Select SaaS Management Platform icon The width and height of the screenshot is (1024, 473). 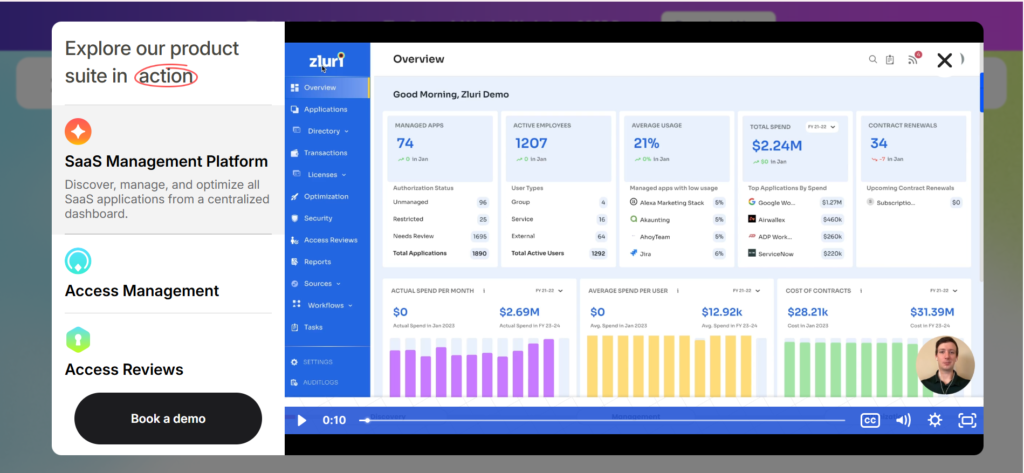[78, 131]
